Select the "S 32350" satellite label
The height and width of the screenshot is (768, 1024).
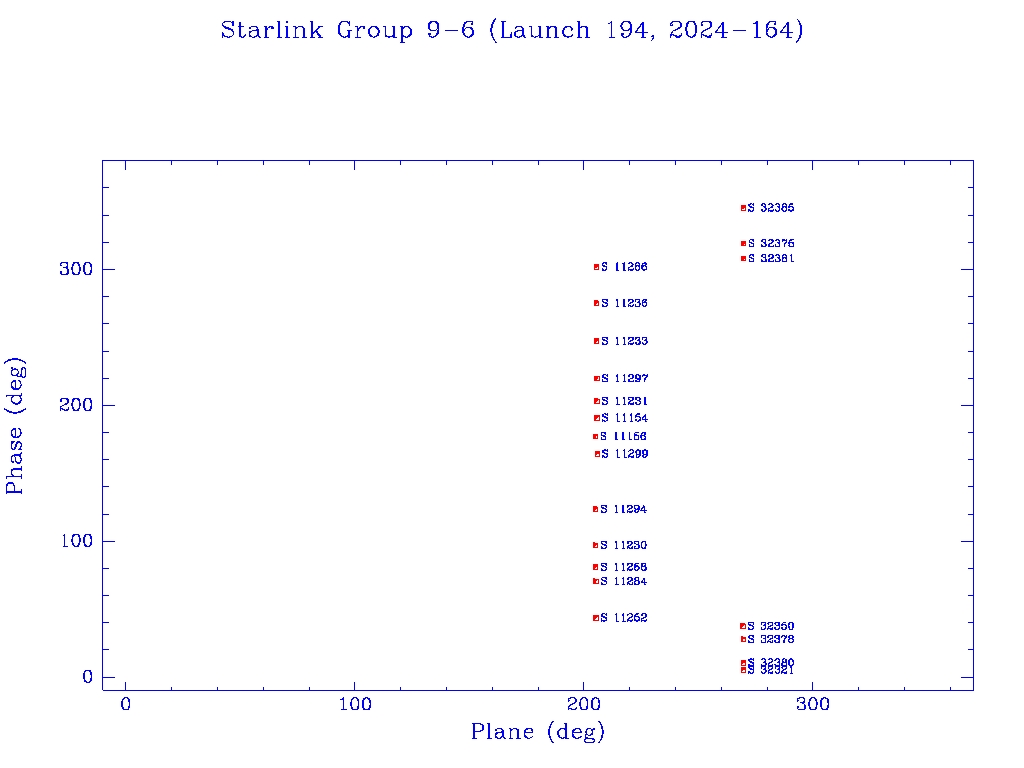coord(771,626)
